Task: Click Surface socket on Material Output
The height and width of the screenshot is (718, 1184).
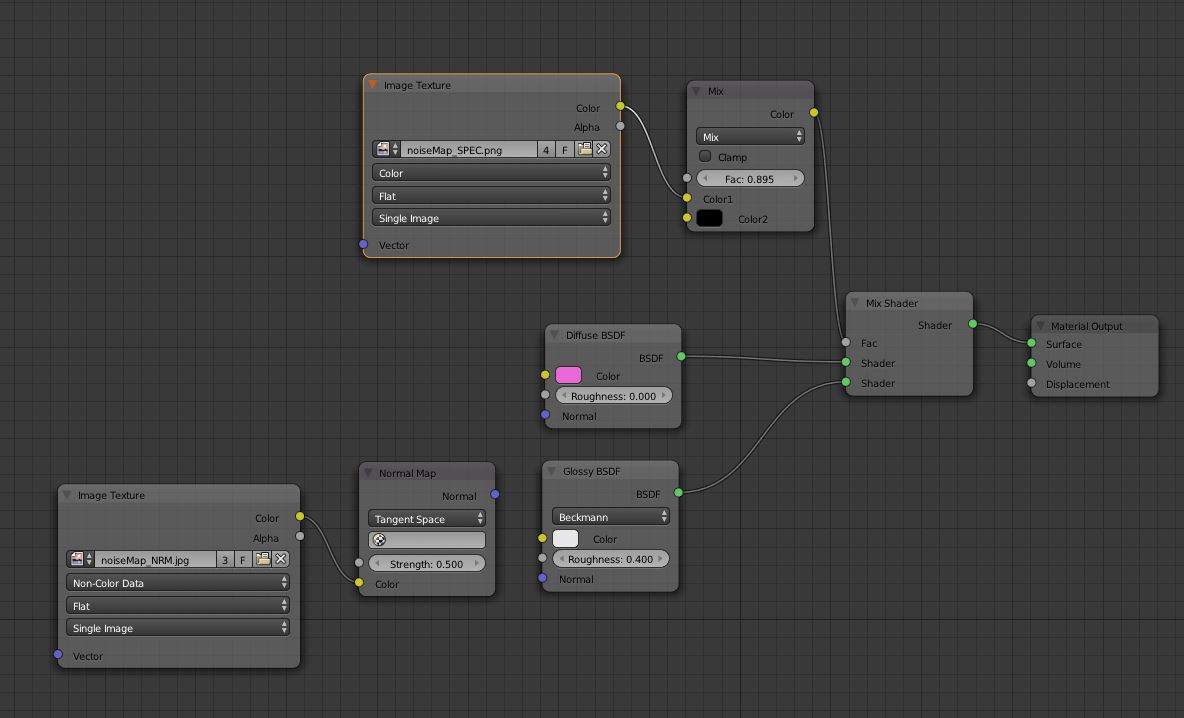Action: point(1031,343)
